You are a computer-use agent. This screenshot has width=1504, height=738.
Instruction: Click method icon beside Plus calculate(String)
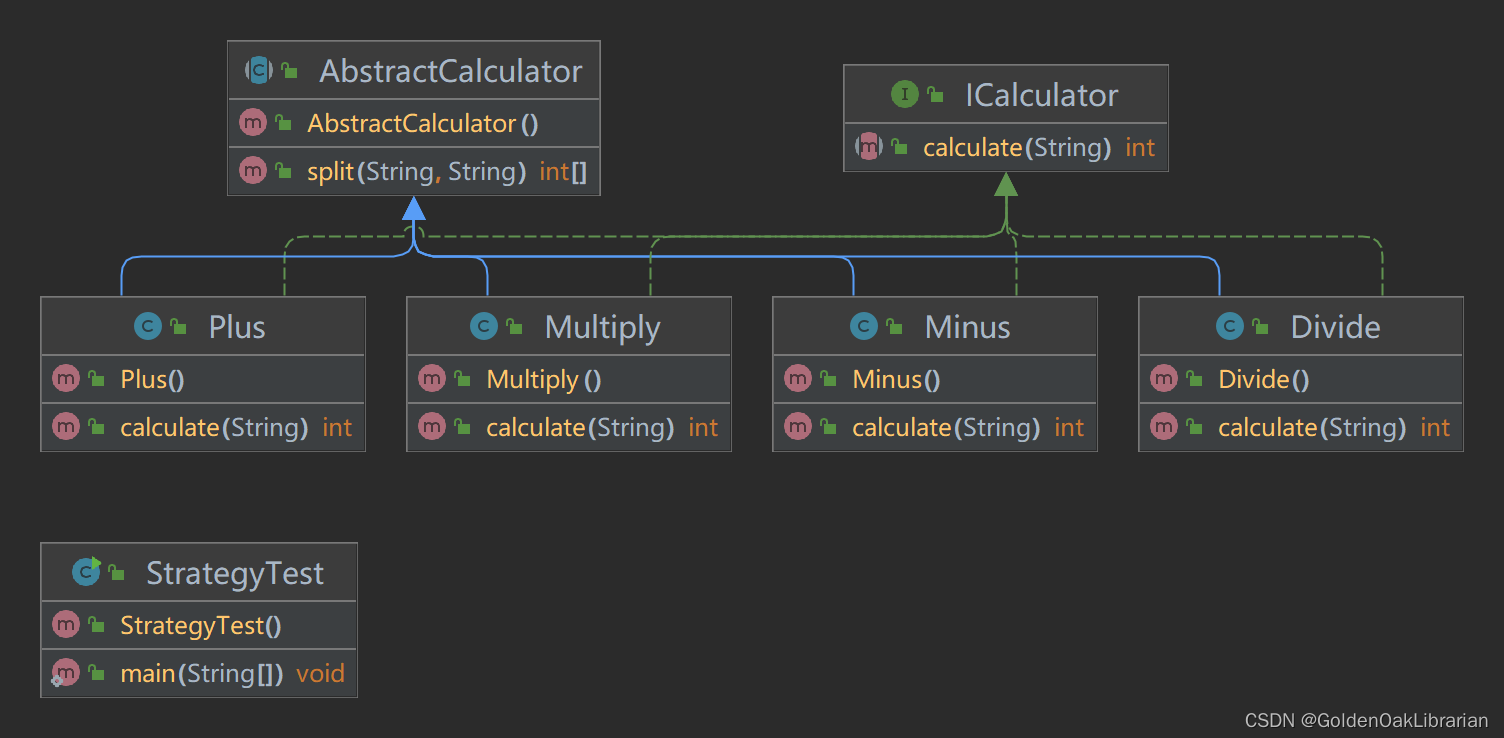pos(66,427)
